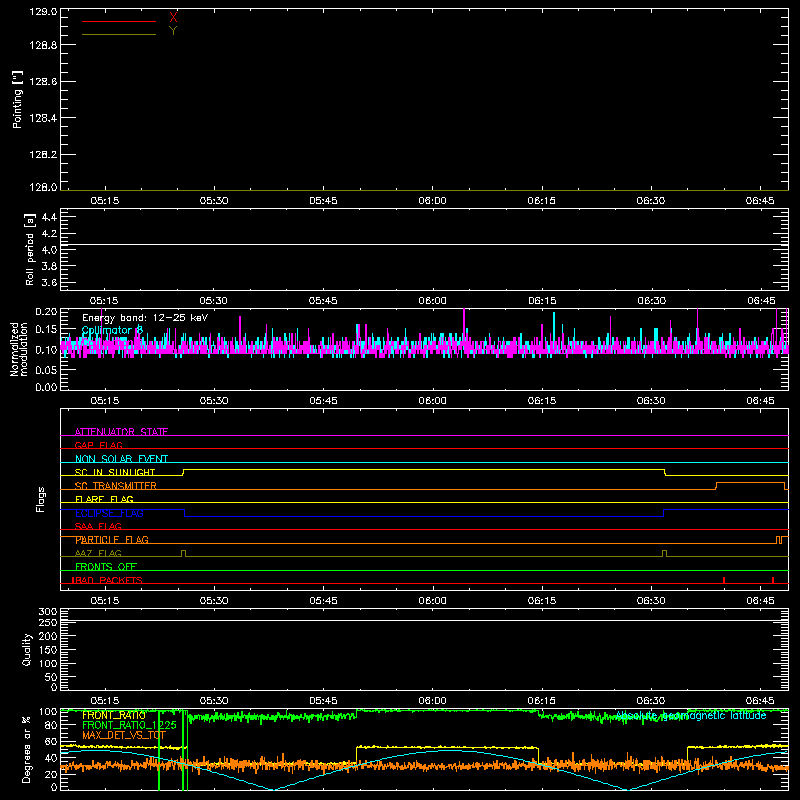800x800 pixels.
Task: Click the olive Y legend line
Action: click(118, 35)
